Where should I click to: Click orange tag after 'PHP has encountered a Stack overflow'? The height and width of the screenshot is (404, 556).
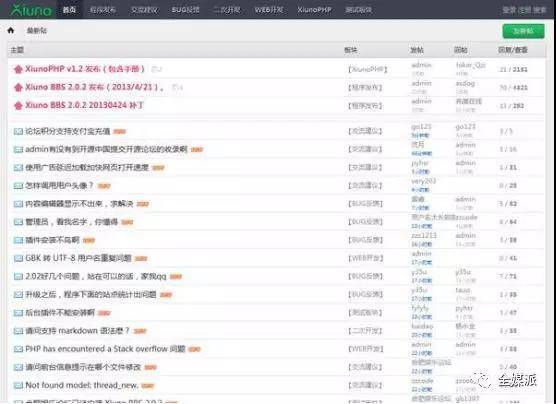194,349
